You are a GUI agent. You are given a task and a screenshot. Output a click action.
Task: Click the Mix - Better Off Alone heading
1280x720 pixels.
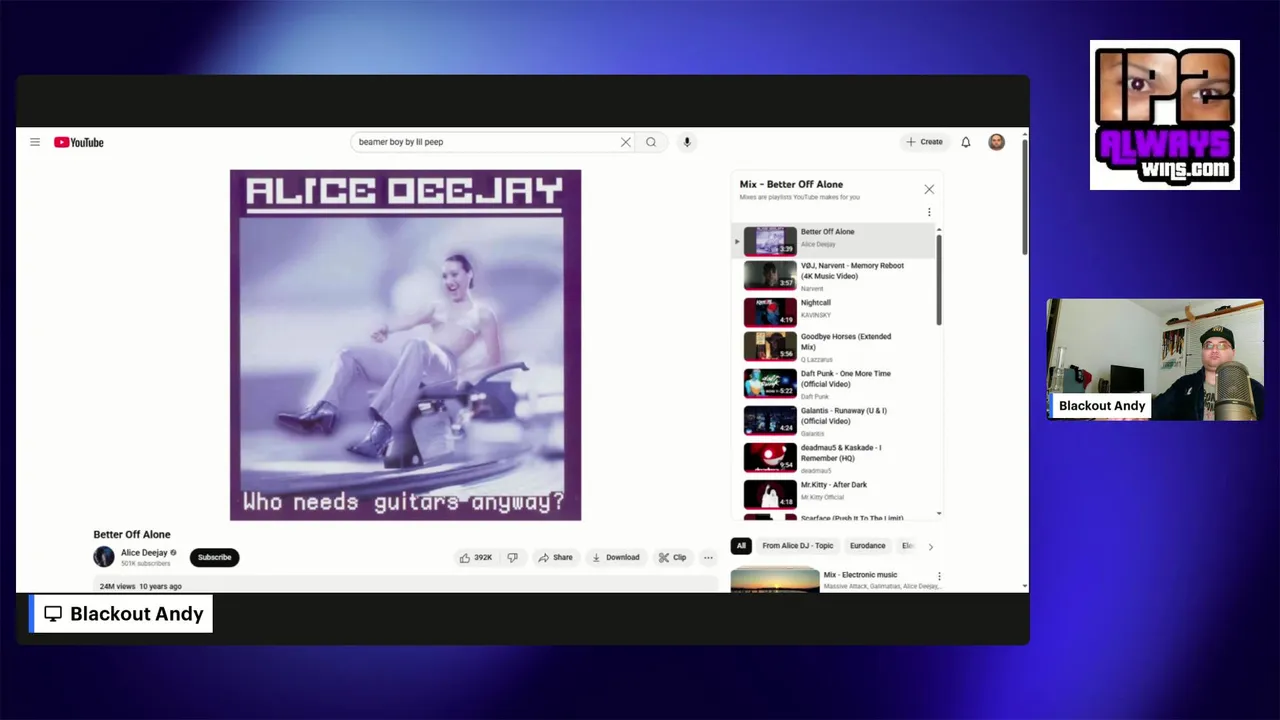pyautogui.click(x=791, y=184)
